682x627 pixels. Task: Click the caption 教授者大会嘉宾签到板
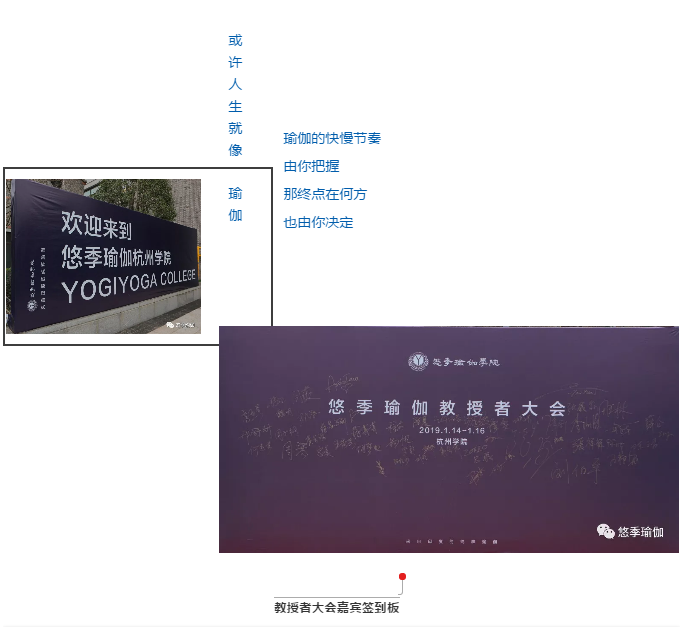click(337, 607)
